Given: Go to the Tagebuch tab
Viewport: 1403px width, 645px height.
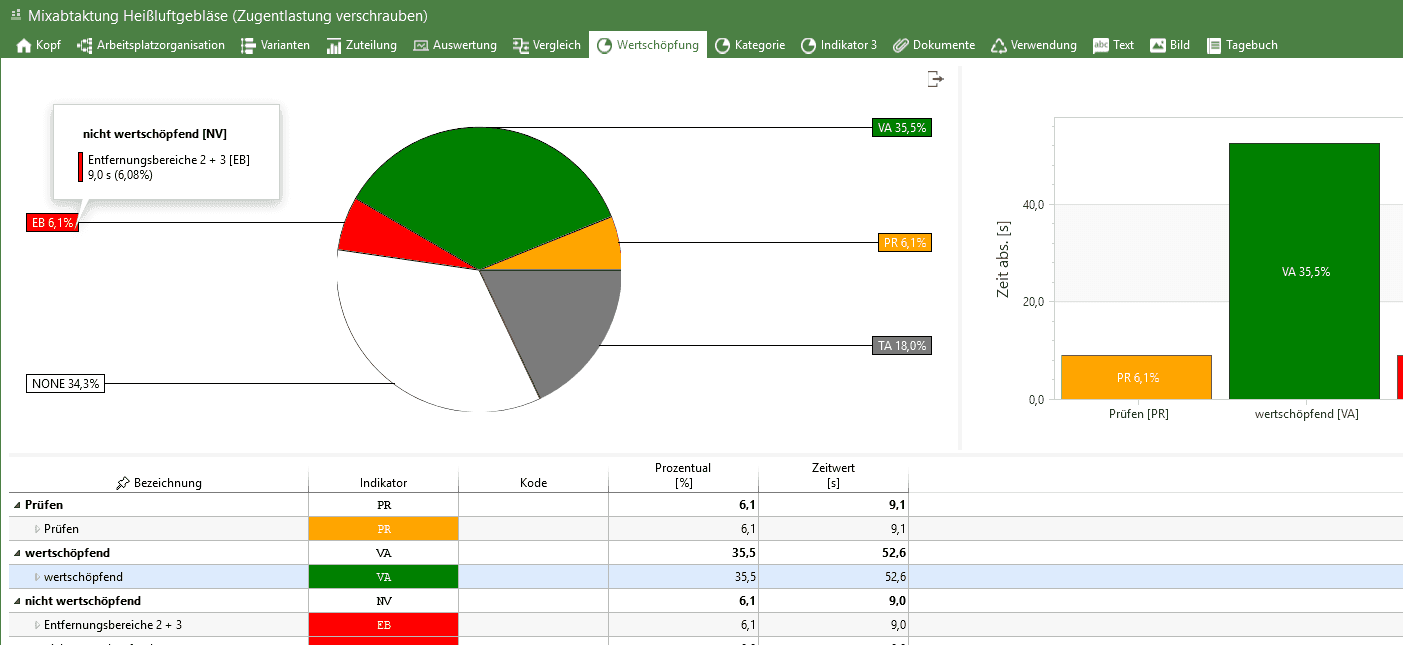Looking at the screenshot, I should click(x=1242, y=45).
